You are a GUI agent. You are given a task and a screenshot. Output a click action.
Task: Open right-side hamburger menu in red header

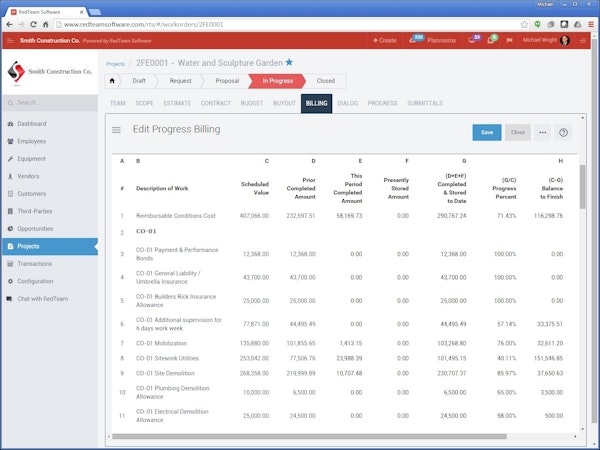pyautogui.click(x=582, y=41)
